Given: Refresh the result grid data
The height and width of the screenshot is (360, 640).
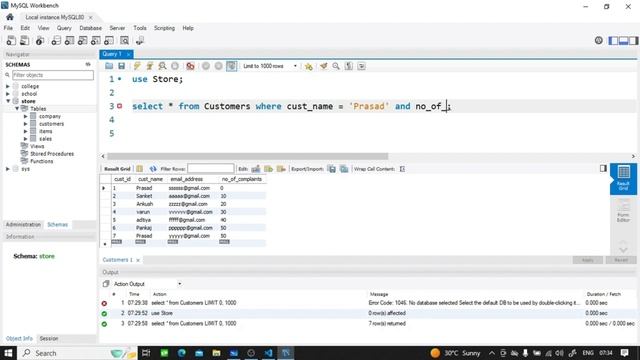Looking at the screenshot, I should 153,169.
